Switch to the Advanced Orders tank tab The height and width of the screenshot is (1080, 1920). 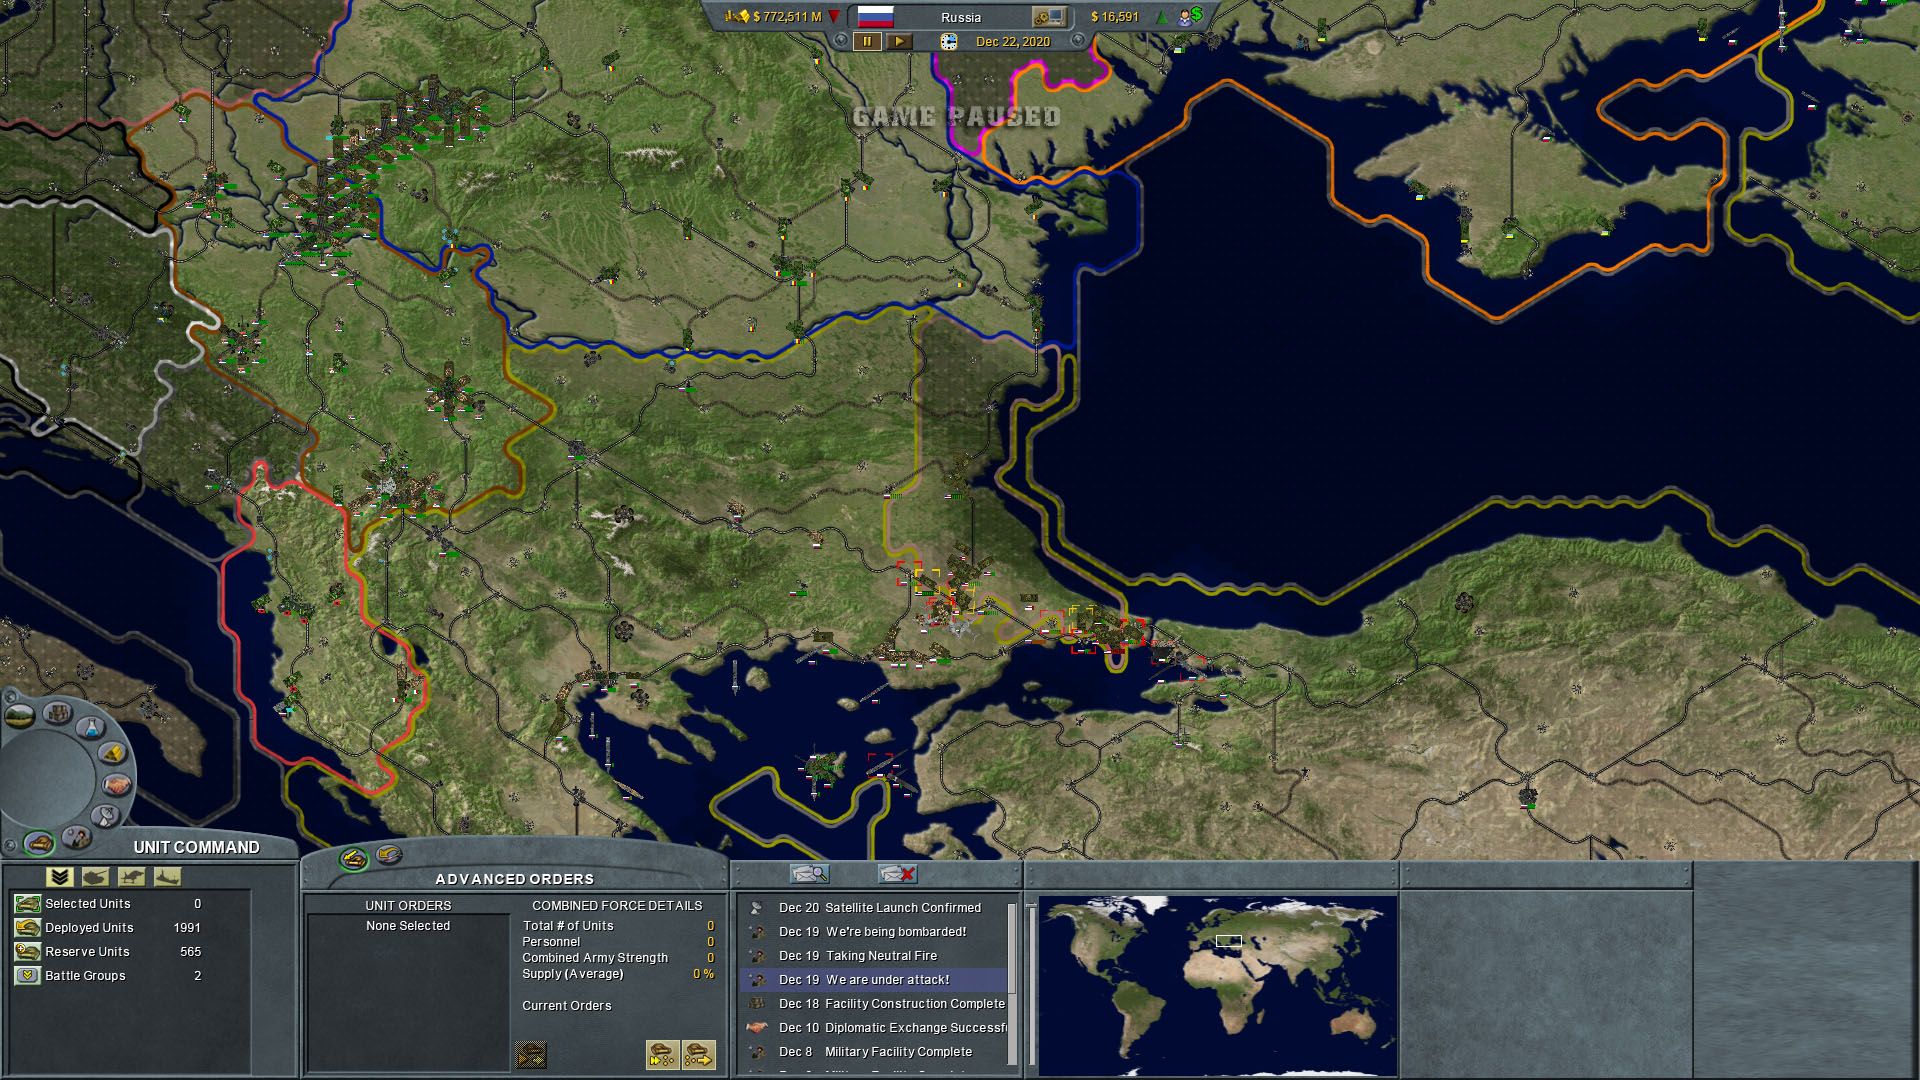click(x=353, y=858)
